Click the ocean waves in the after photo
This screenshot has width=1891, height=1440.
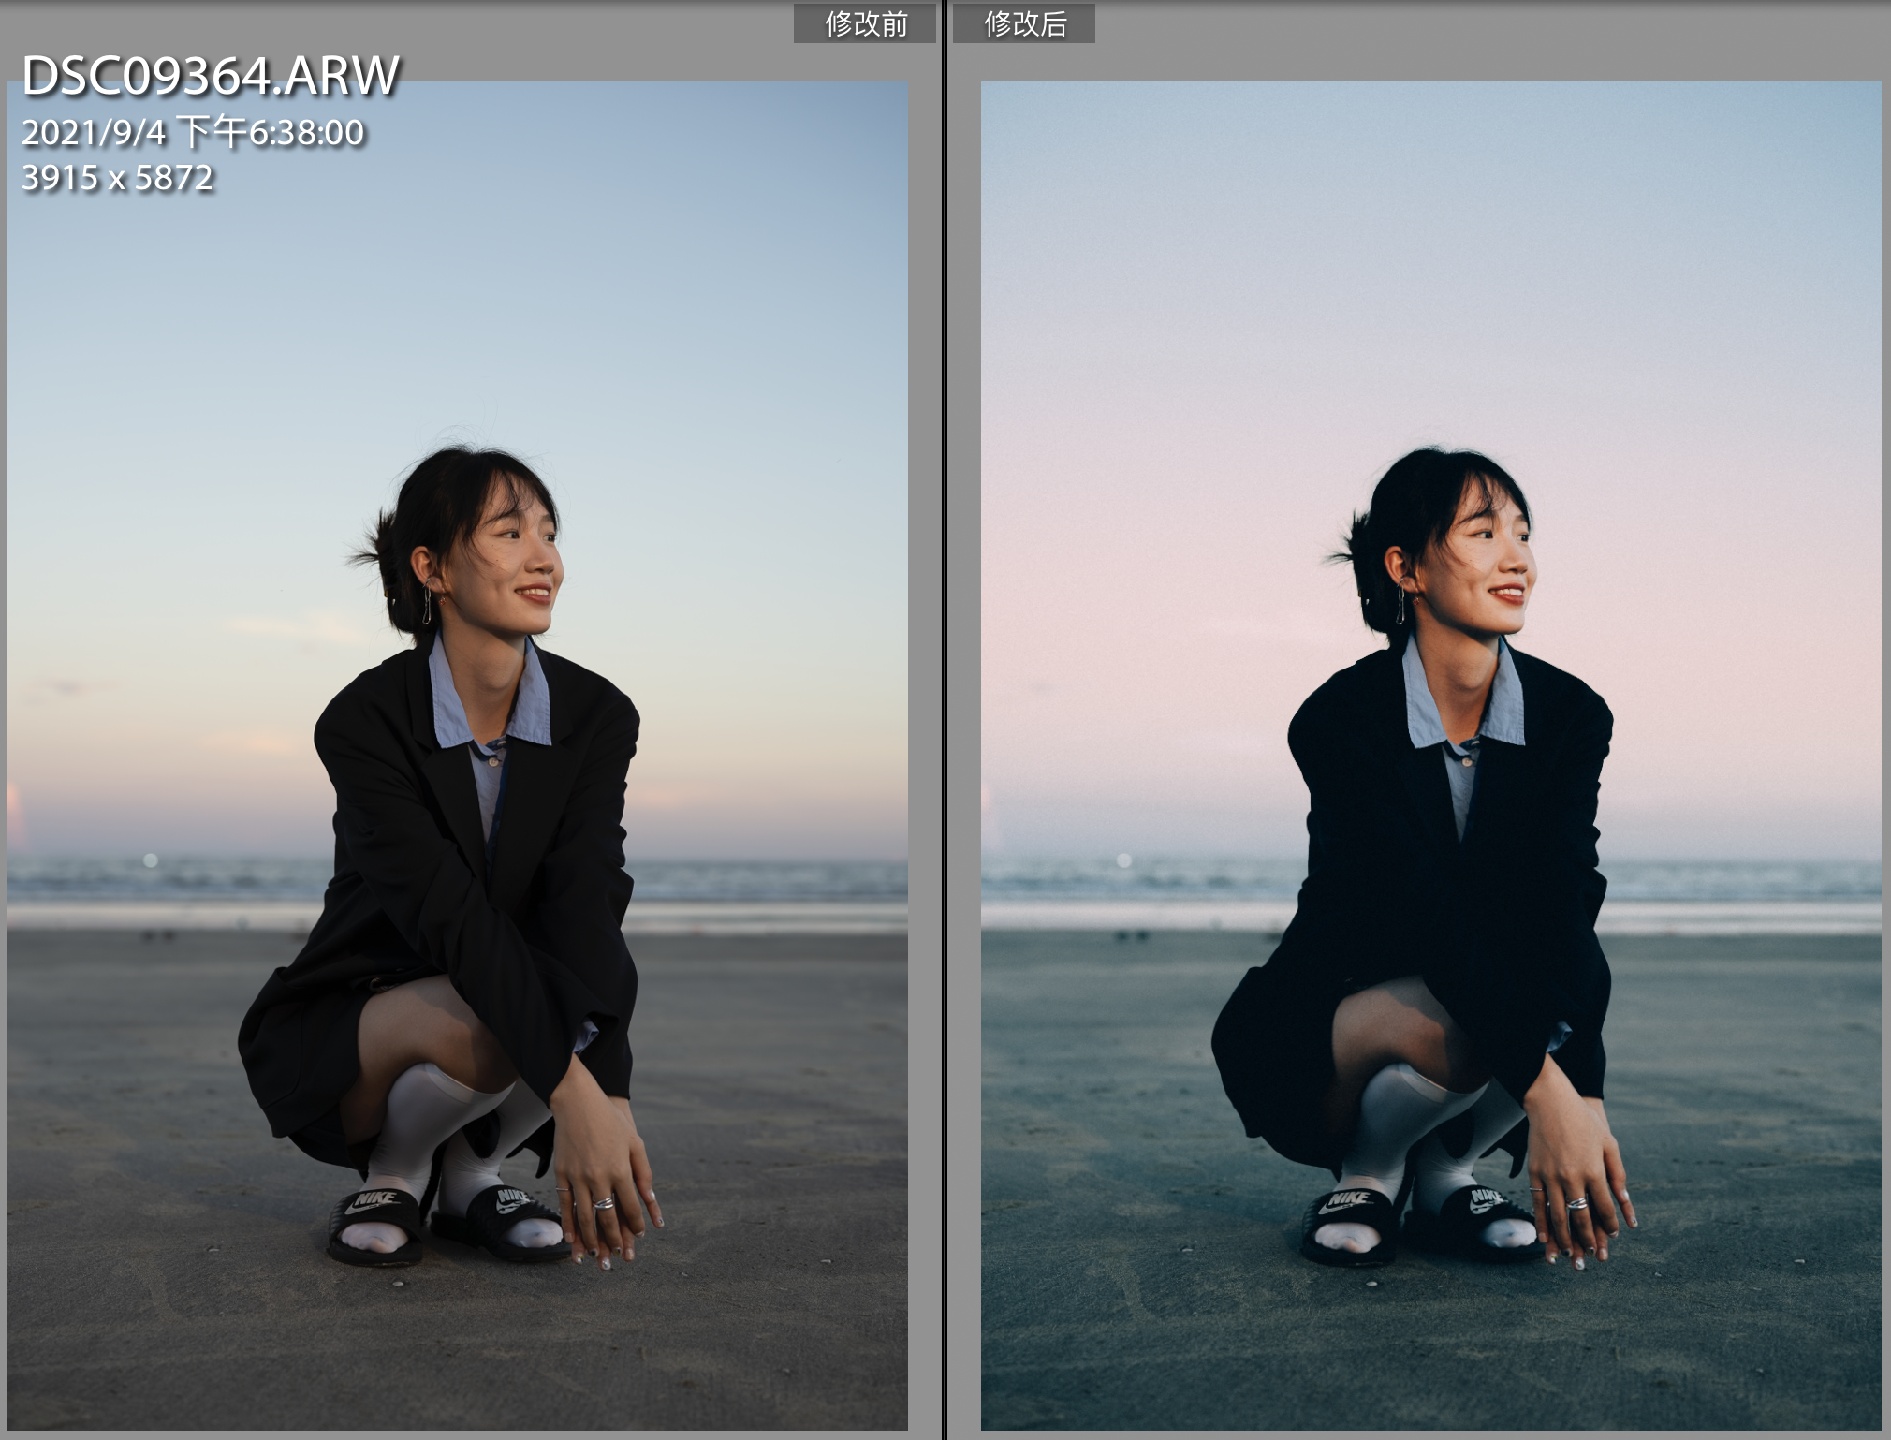(x=1750, y=882)
